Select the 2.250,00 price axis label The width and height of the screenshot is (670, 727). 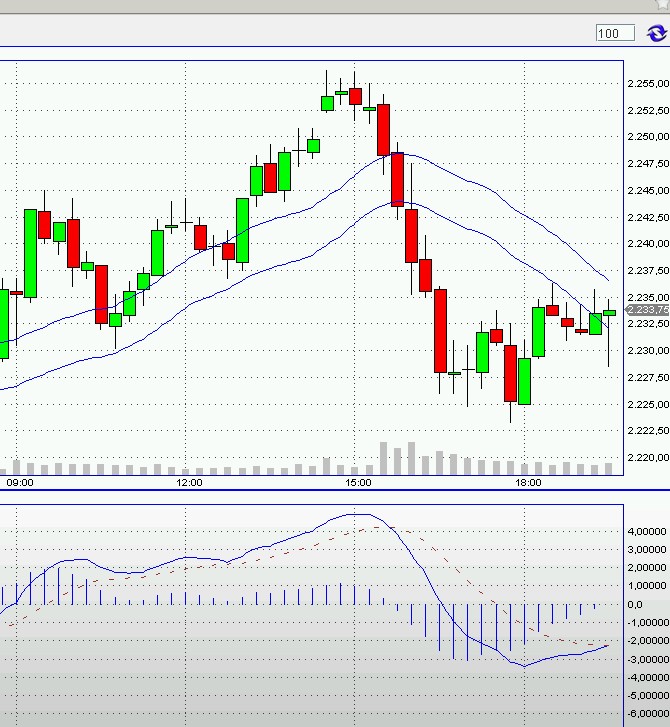648,137
